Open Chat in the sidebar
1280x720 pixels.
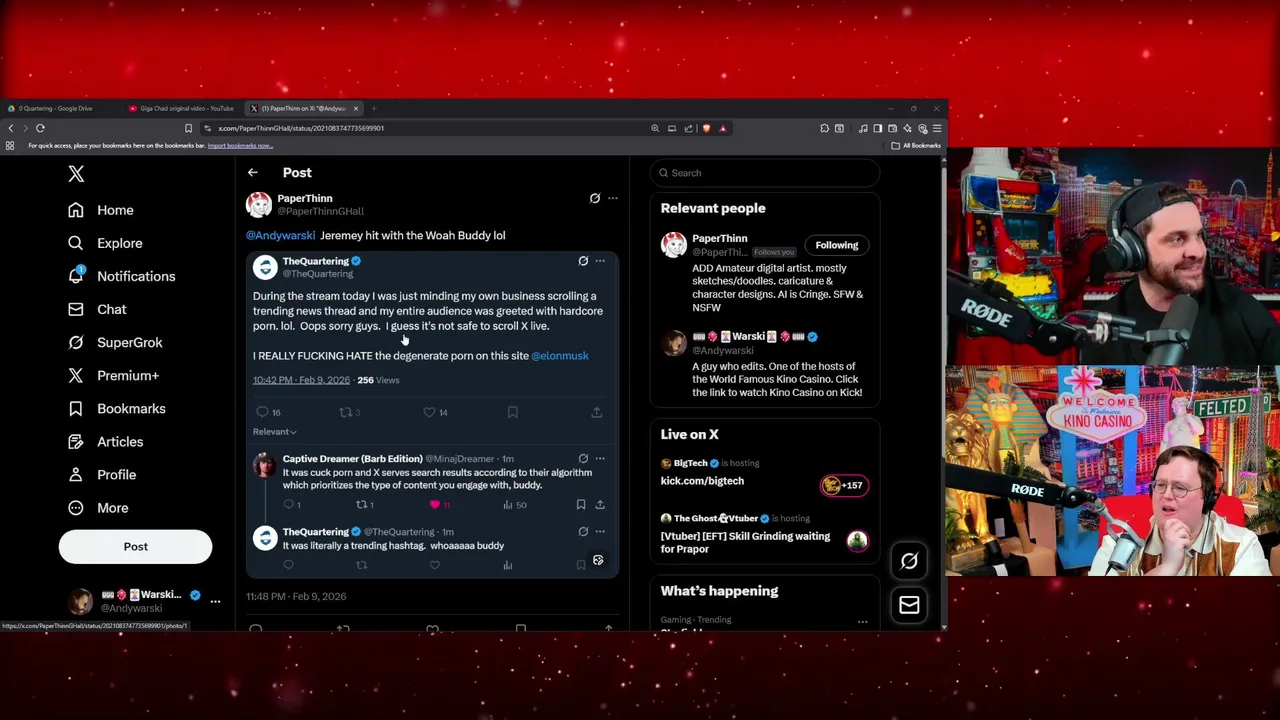pyautogui.click(x=97, y=309)
